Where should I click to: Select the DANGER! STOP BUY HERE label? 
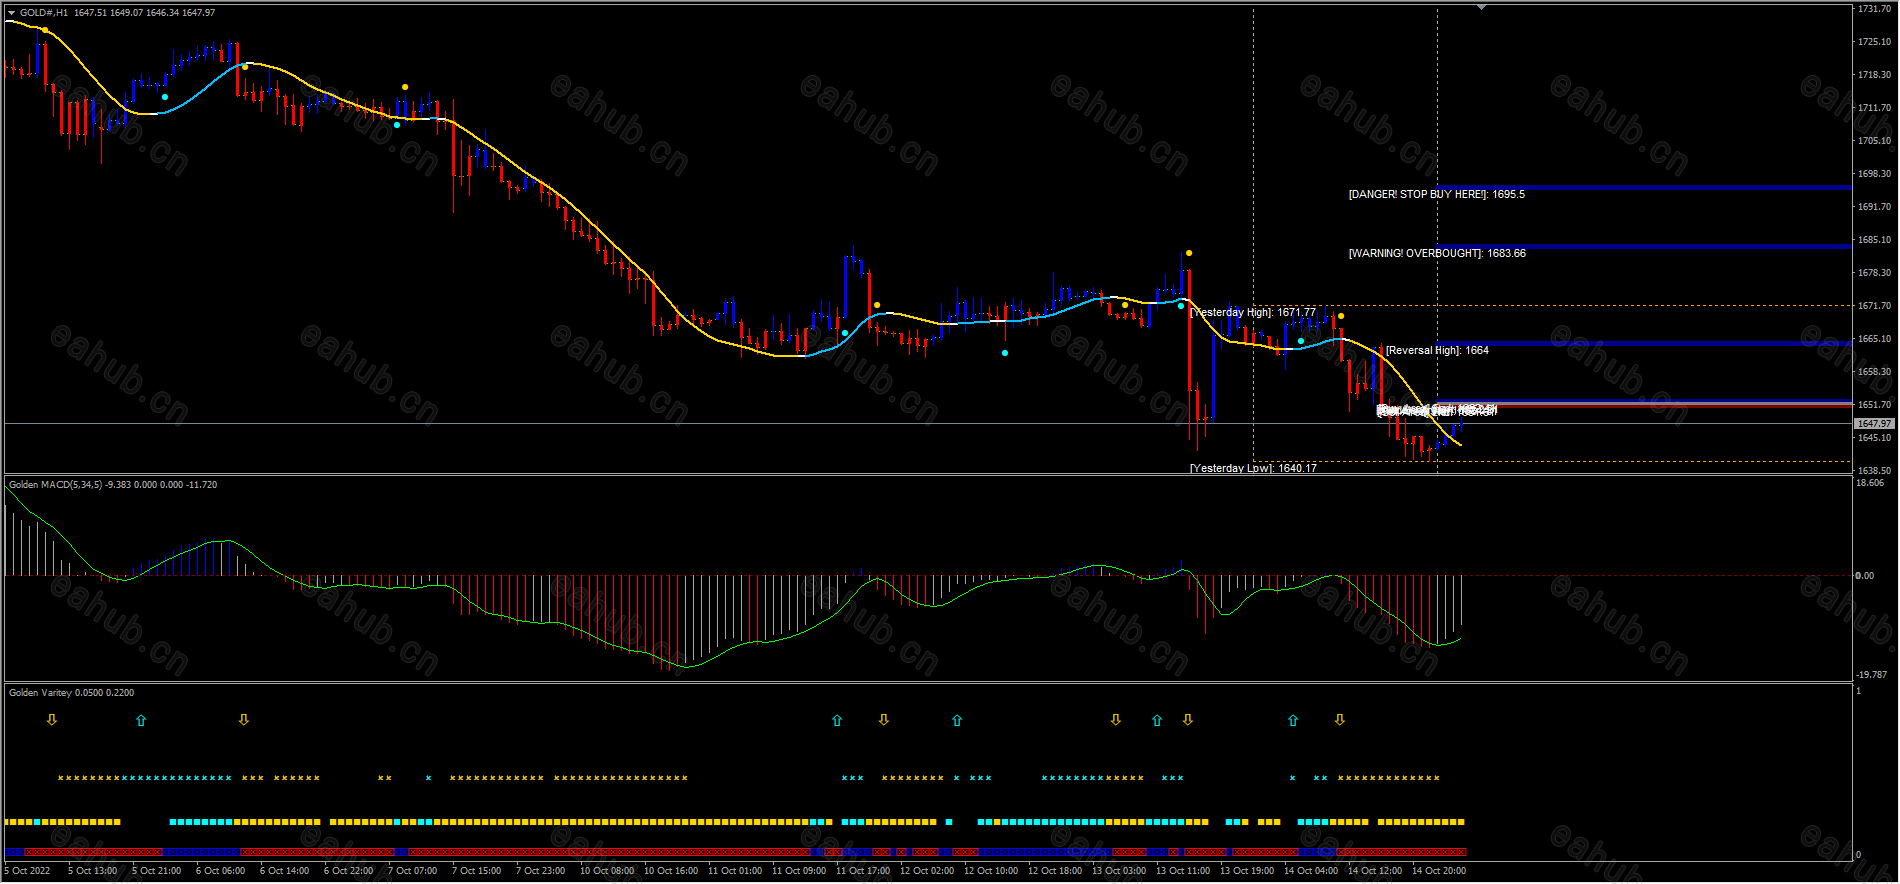click(1436, 194)
